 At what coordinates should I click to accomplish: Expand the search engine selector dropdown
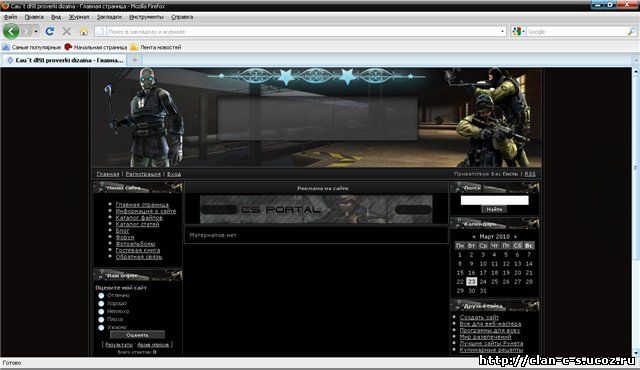(518, 31)
